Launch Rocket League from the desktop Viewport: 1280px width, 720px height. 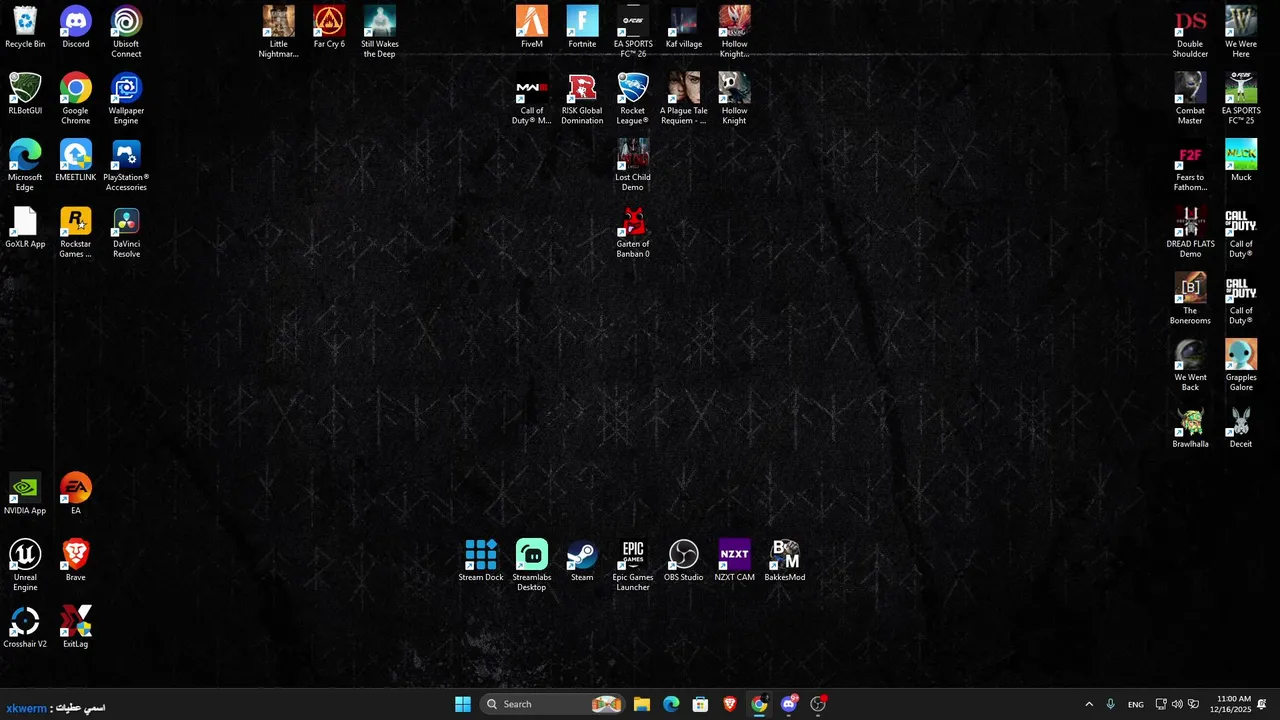[633, 99]
